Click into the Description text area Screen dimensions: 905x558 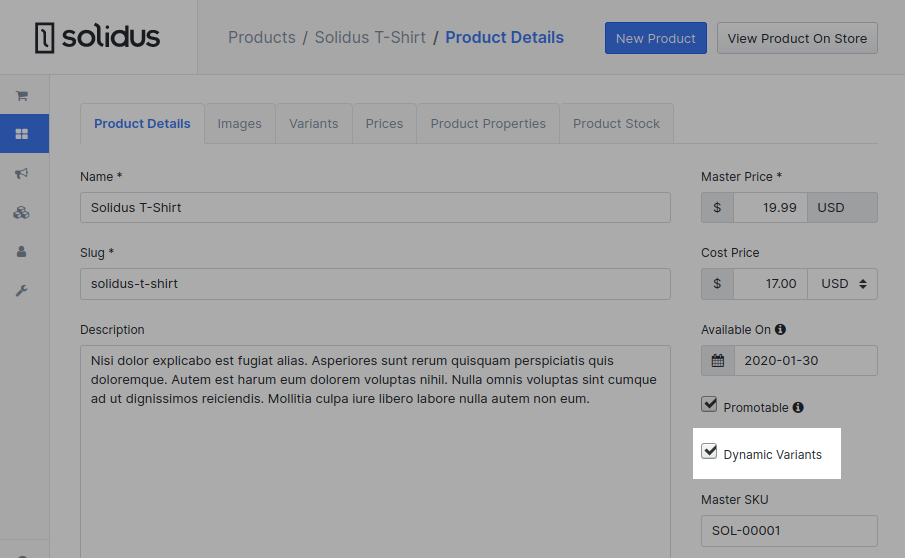click(x=375, y=451)
